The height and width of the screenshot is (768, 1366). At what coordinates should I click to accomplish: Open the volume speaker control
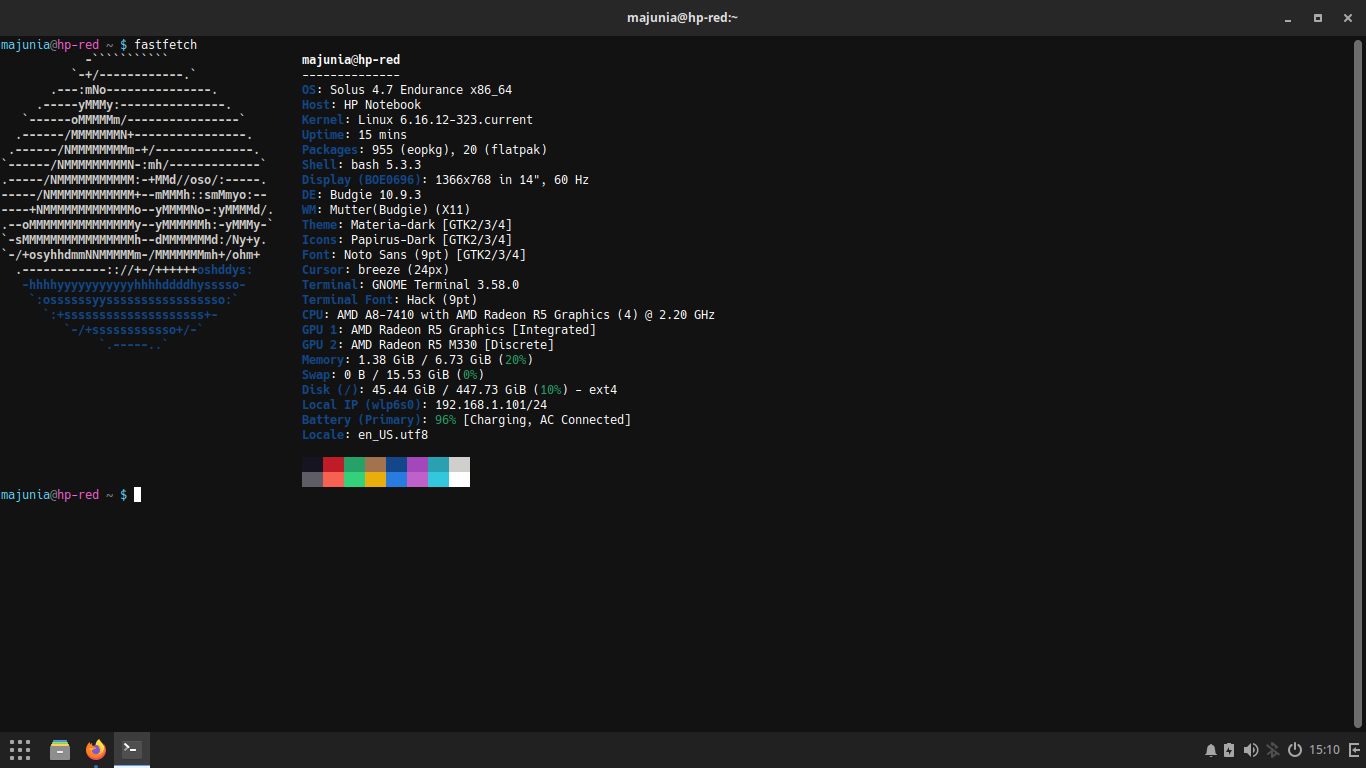tap(1250, 750)
